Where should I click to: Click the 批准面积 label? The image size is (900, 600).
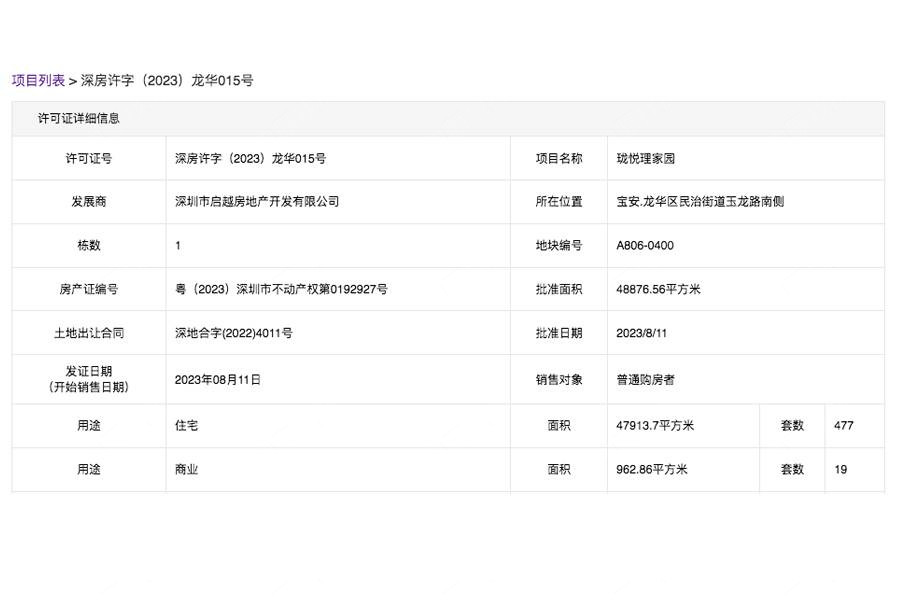coord(559,289)
